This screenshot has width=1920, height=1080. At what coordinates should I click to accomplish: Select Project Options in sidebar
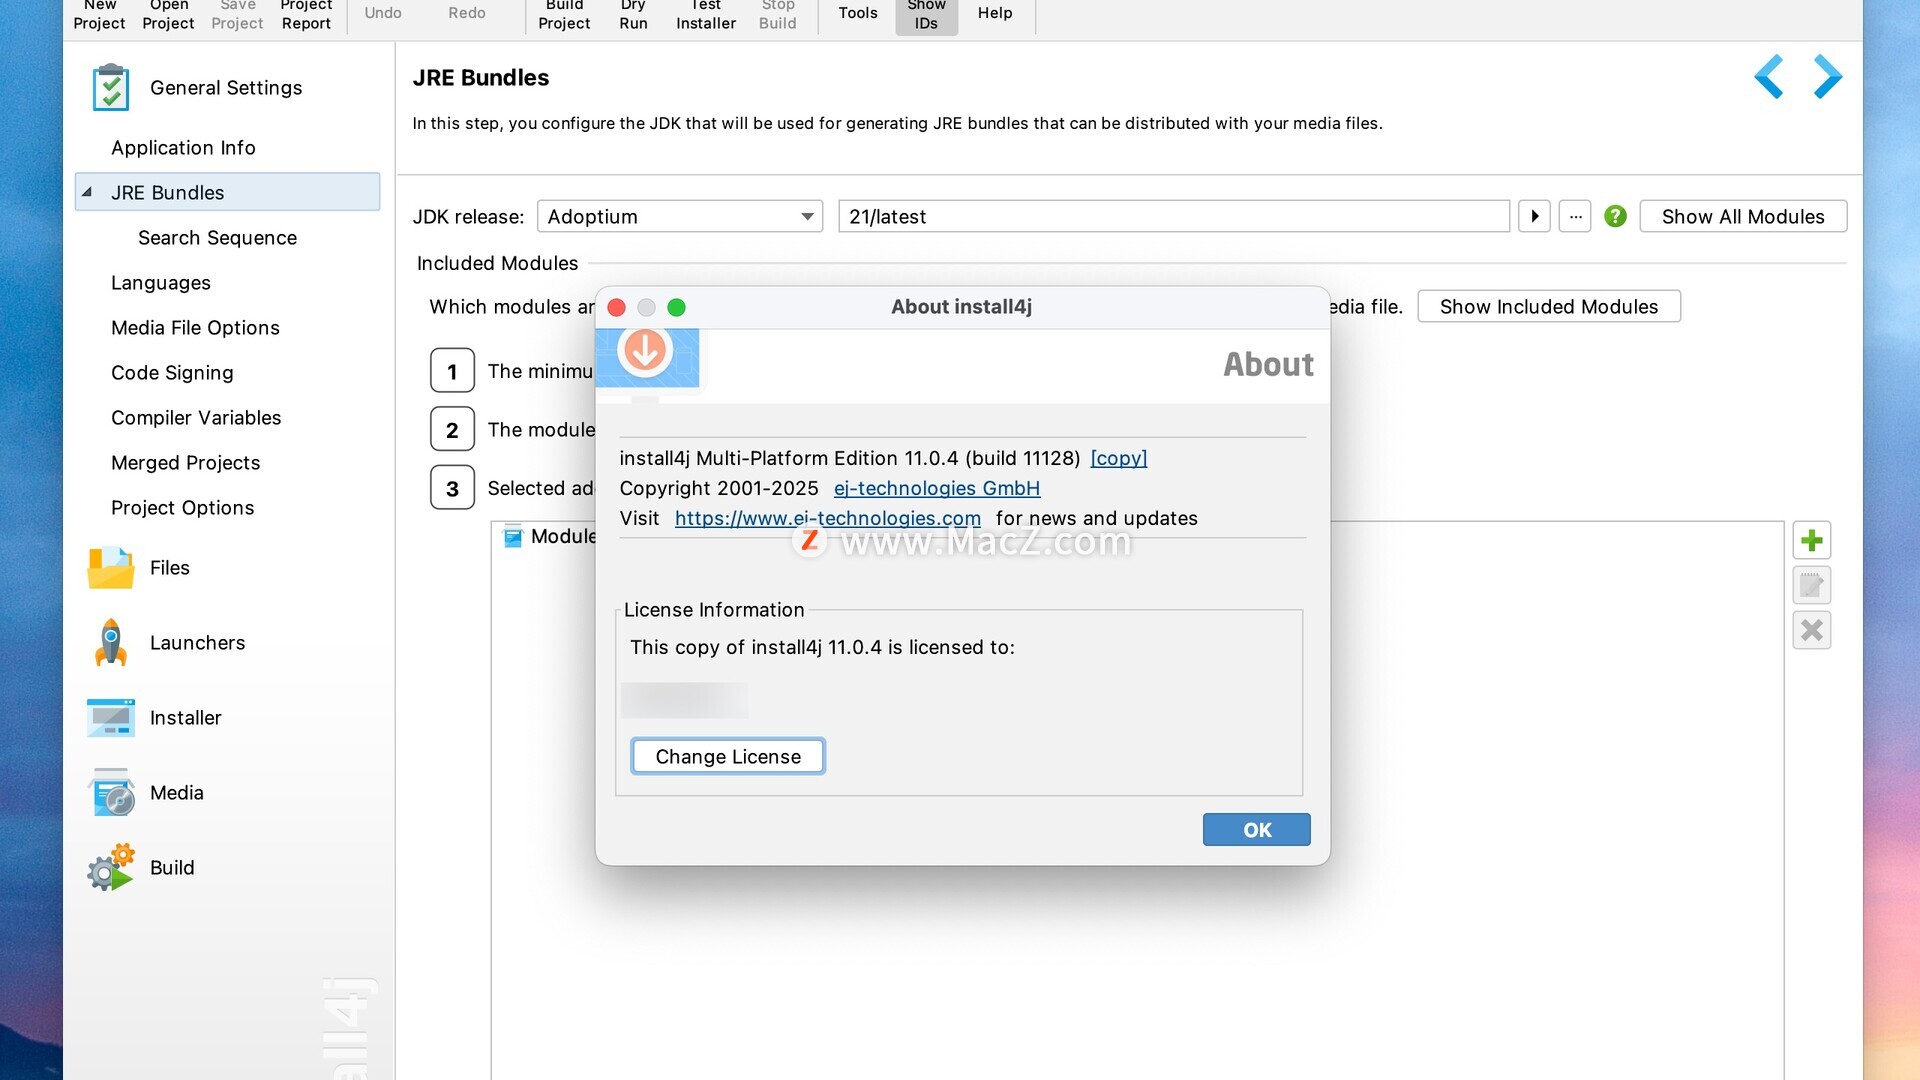(182, 507)
